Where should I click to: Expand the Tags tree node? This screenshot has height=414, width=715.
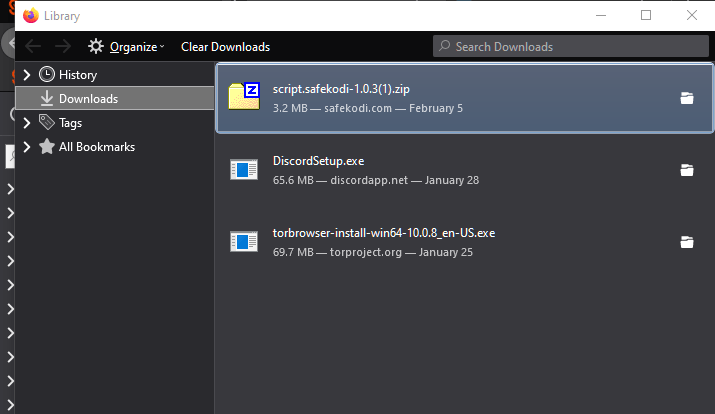point(26,123)
